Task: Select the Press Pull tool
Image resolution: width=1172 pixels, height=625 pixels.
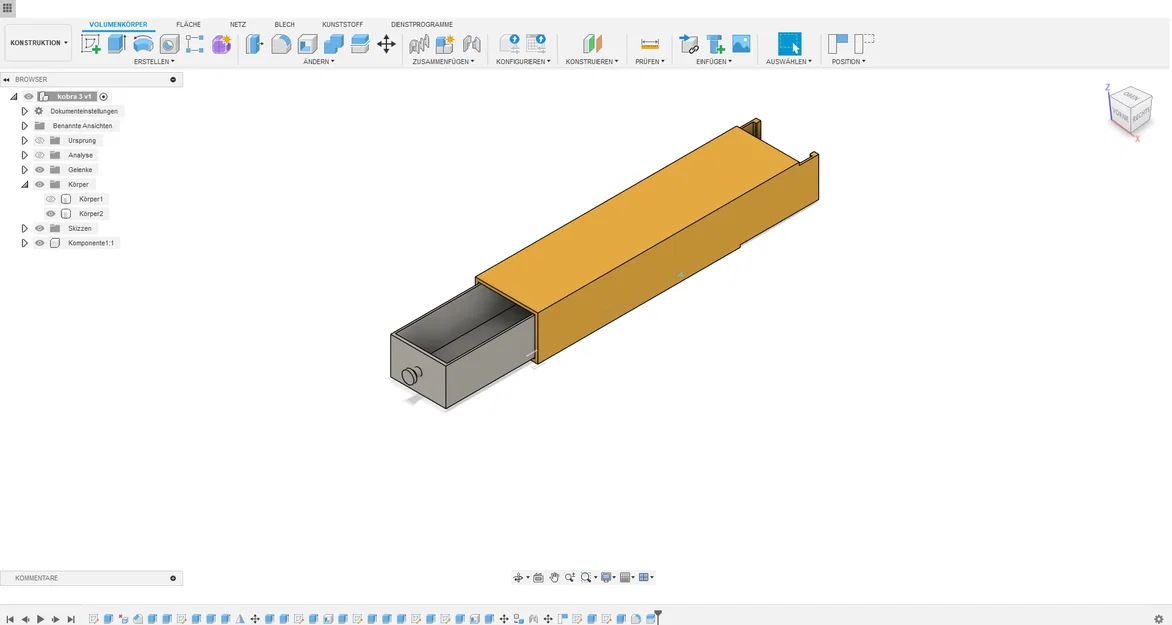Action: point(255,44)
